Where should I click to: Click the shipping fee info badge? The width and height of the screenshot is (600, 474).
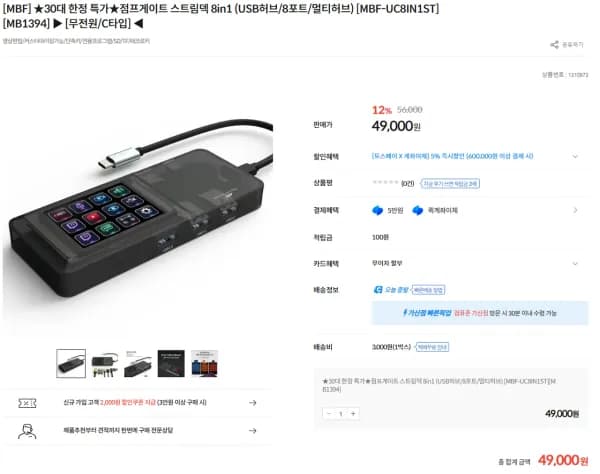432,347
